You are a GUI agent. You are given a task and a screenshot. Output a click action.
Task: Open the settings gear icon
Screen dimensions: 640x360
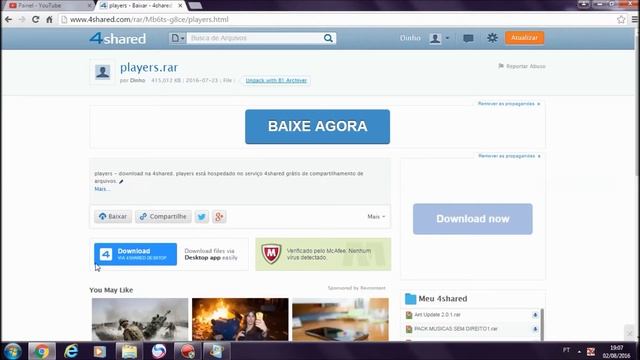492,38
